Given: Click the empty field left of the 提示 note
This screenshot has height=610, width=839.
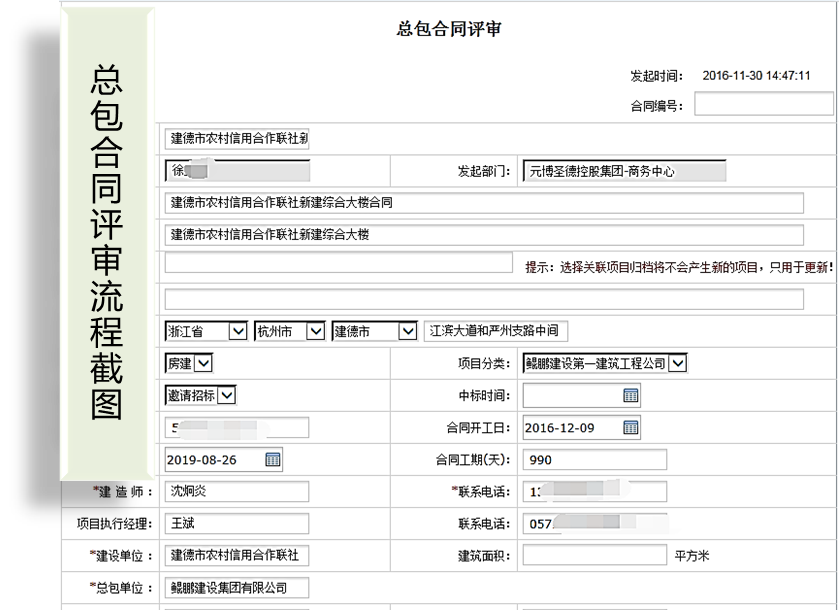Looking at the screenshot, I should [338, 264].
